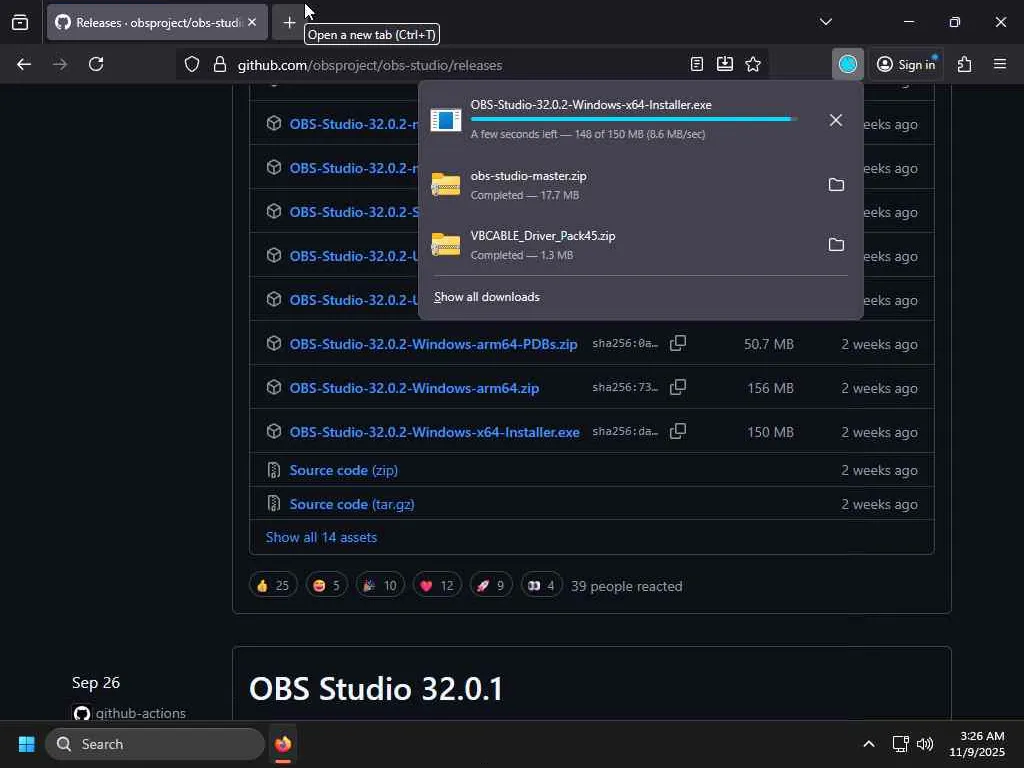Show obs-studio-master.zip in folder
This screenshot has height=768, width=1024.
(836, 185)
